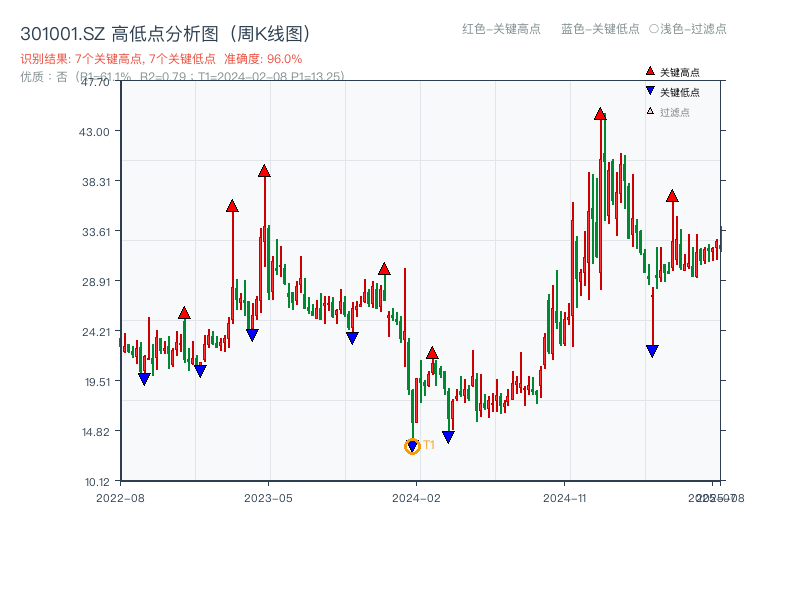Click the orange T1 circle marker
800x600 pixels.
[x=412, y=445]
